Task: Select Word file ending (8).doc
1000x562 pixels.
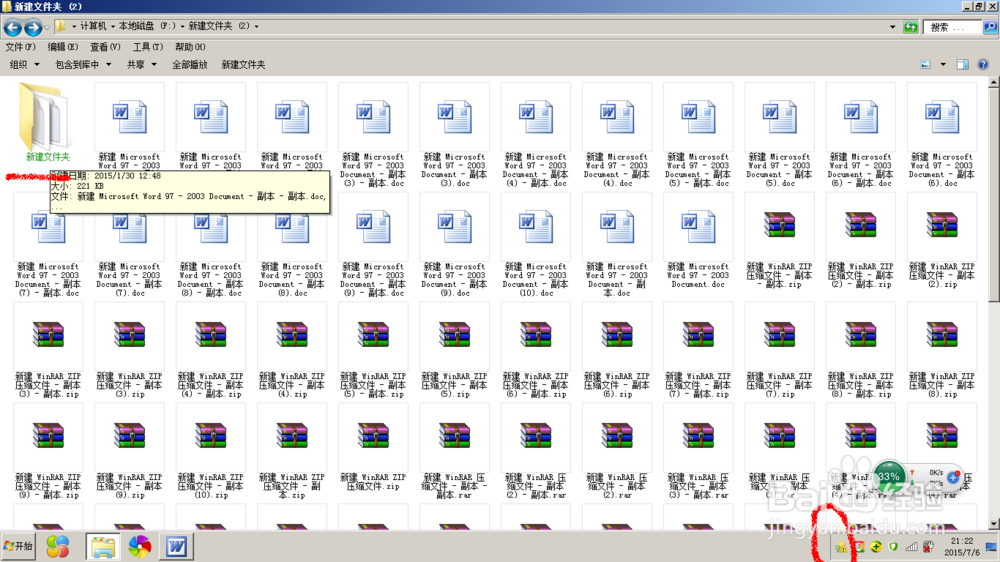Action: [292, 246]
